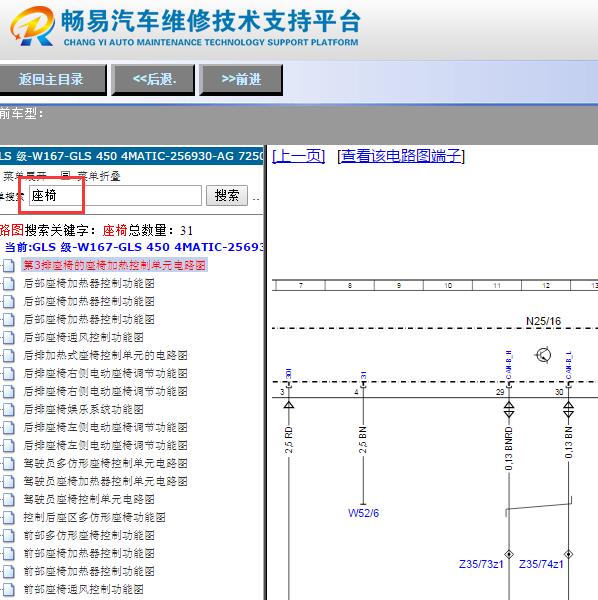Click the 0,13 BN wire label
Screen dimensions: 598x600
point(569,442)
